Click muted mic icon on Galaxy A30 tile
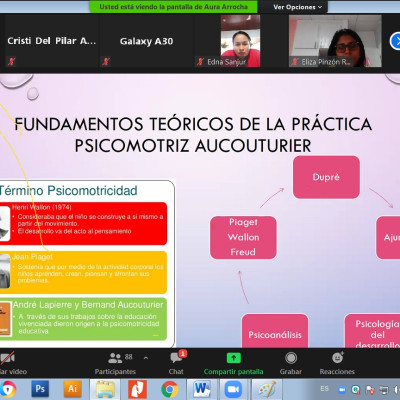The image size is (400, 400). pos(106,62)
